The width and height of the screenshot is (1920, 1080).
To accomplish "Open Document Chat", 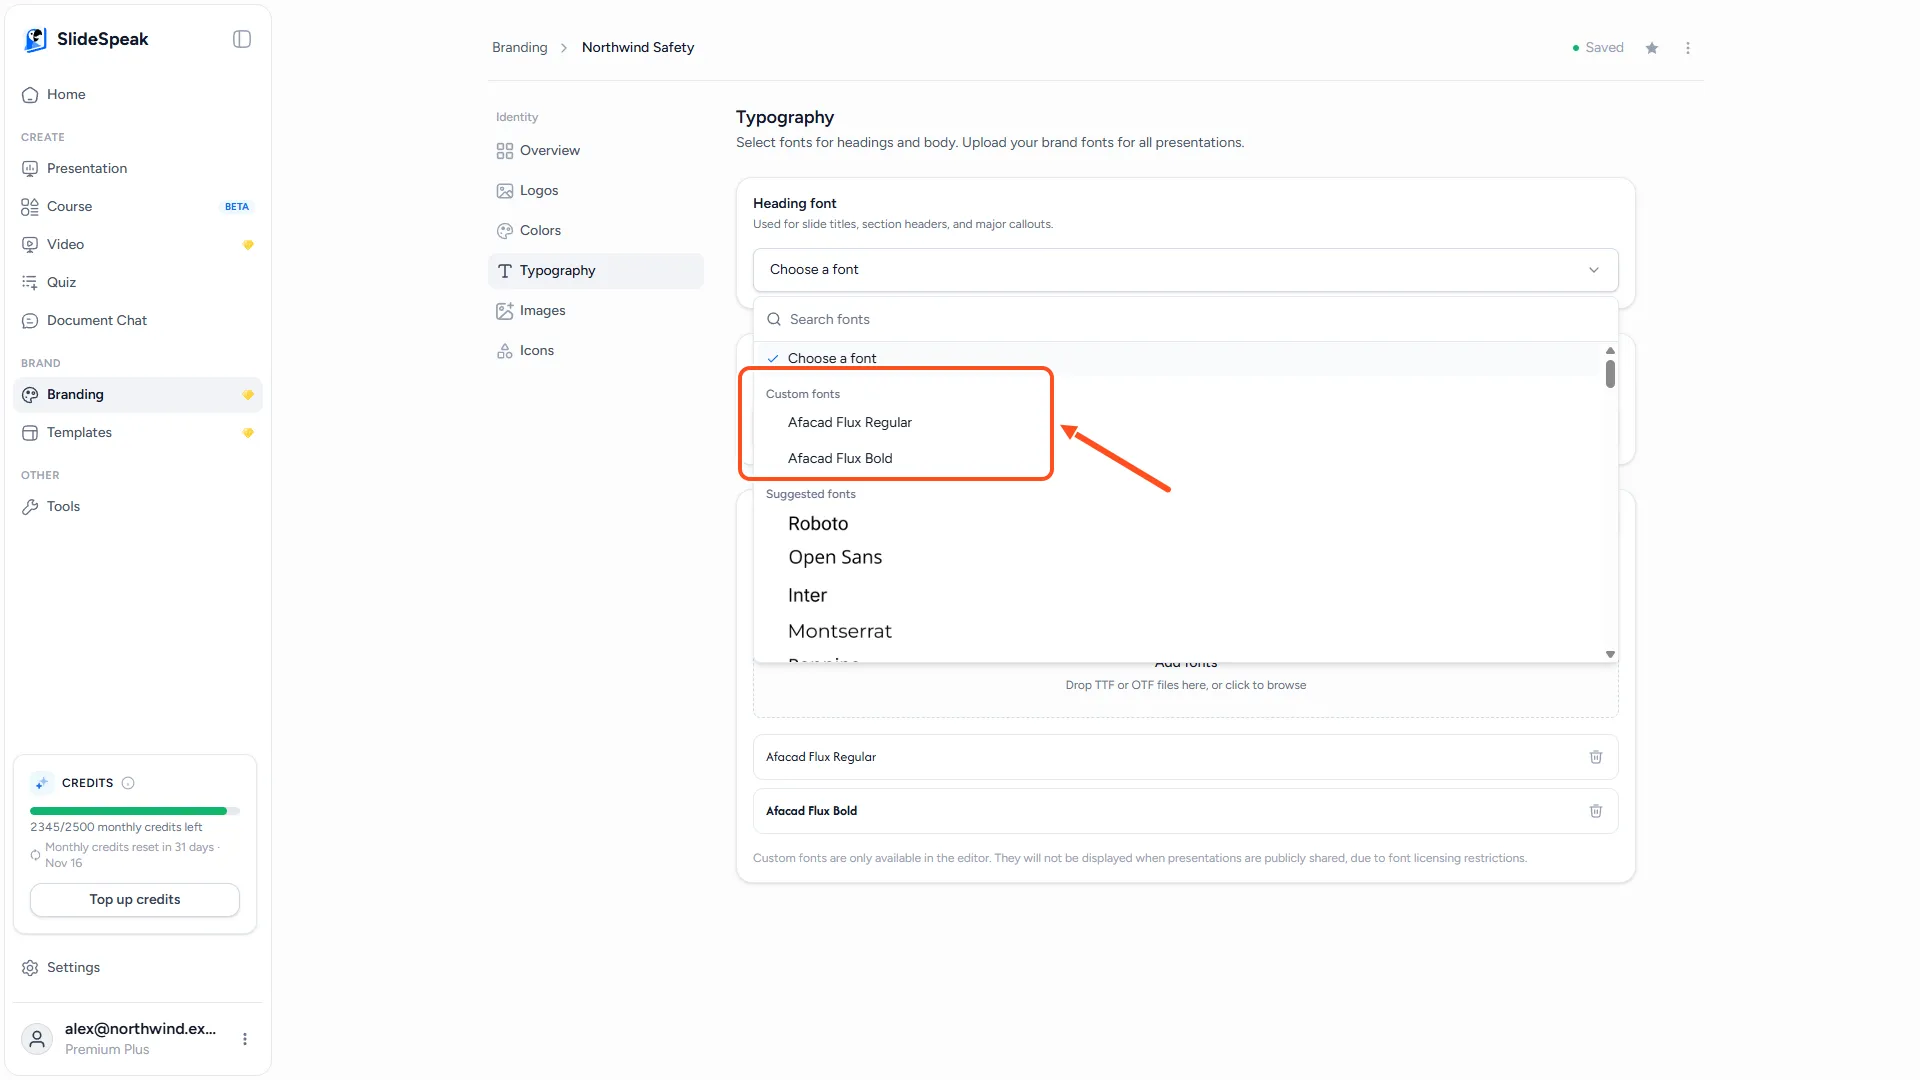I will coord(137,320).
